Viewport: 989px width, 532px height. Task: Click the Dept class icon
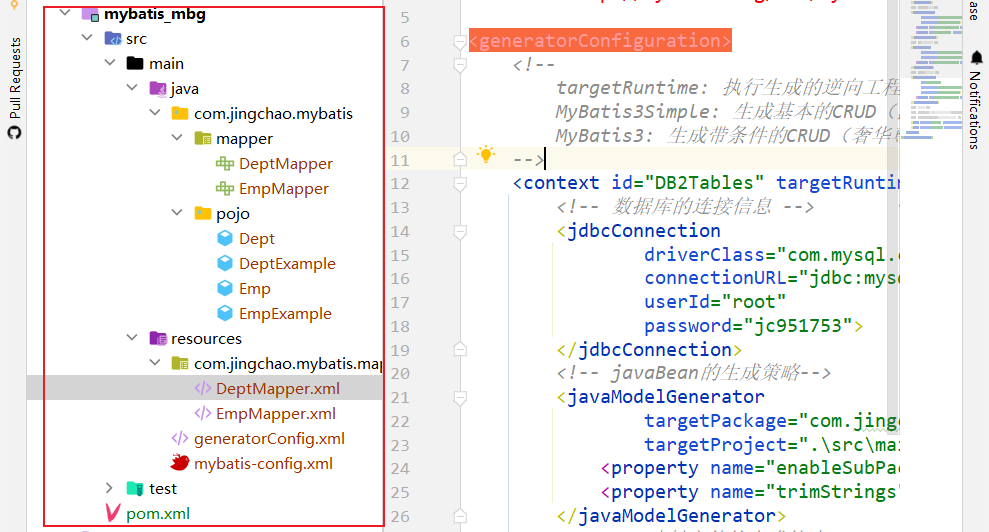click(x=225, y=238)
